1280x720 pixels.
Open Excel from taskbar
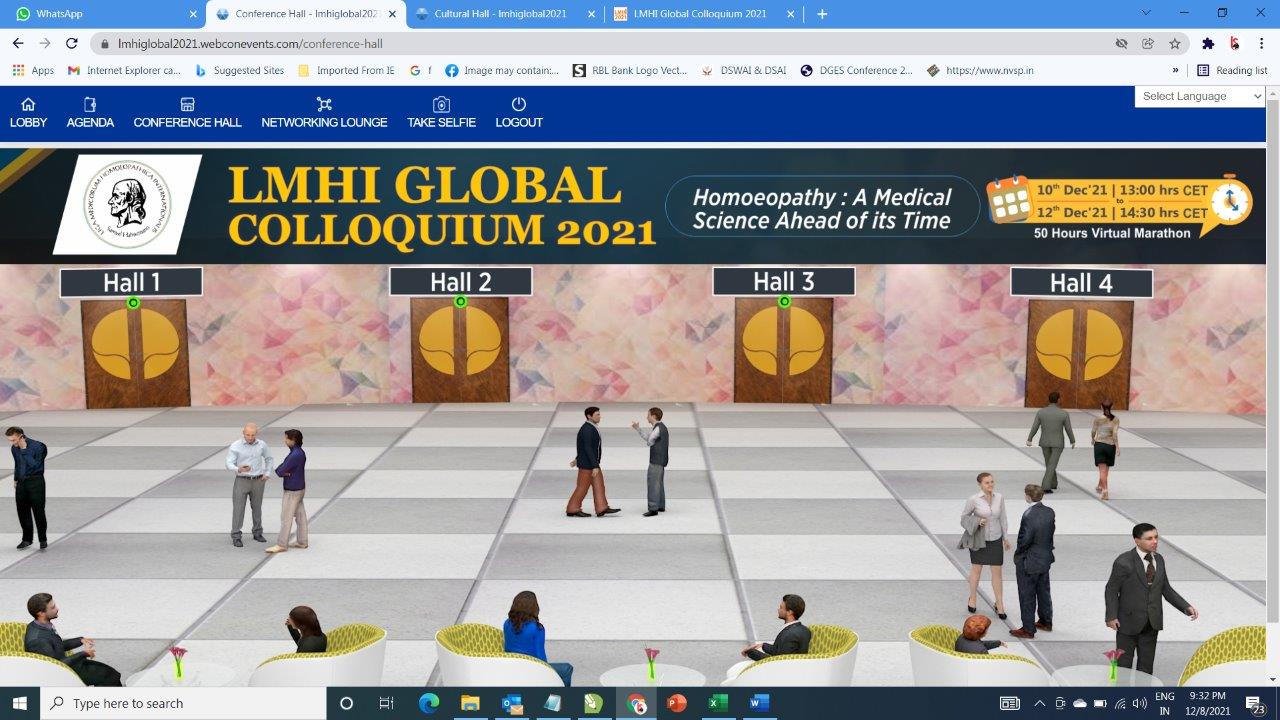click(x=718, y=703)
